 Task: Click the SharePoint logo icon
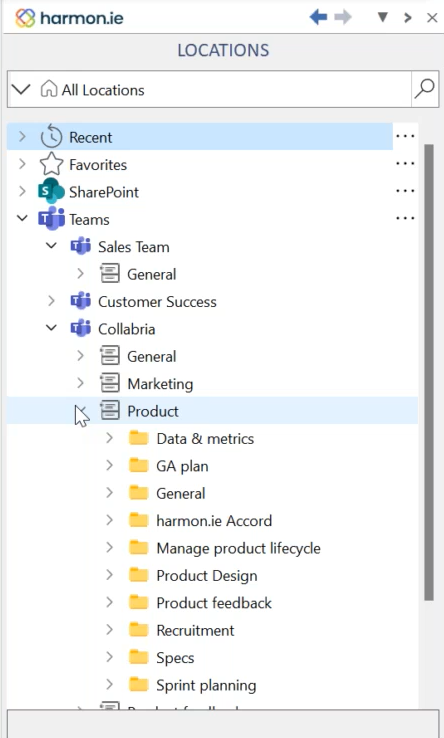coord(51,191)
